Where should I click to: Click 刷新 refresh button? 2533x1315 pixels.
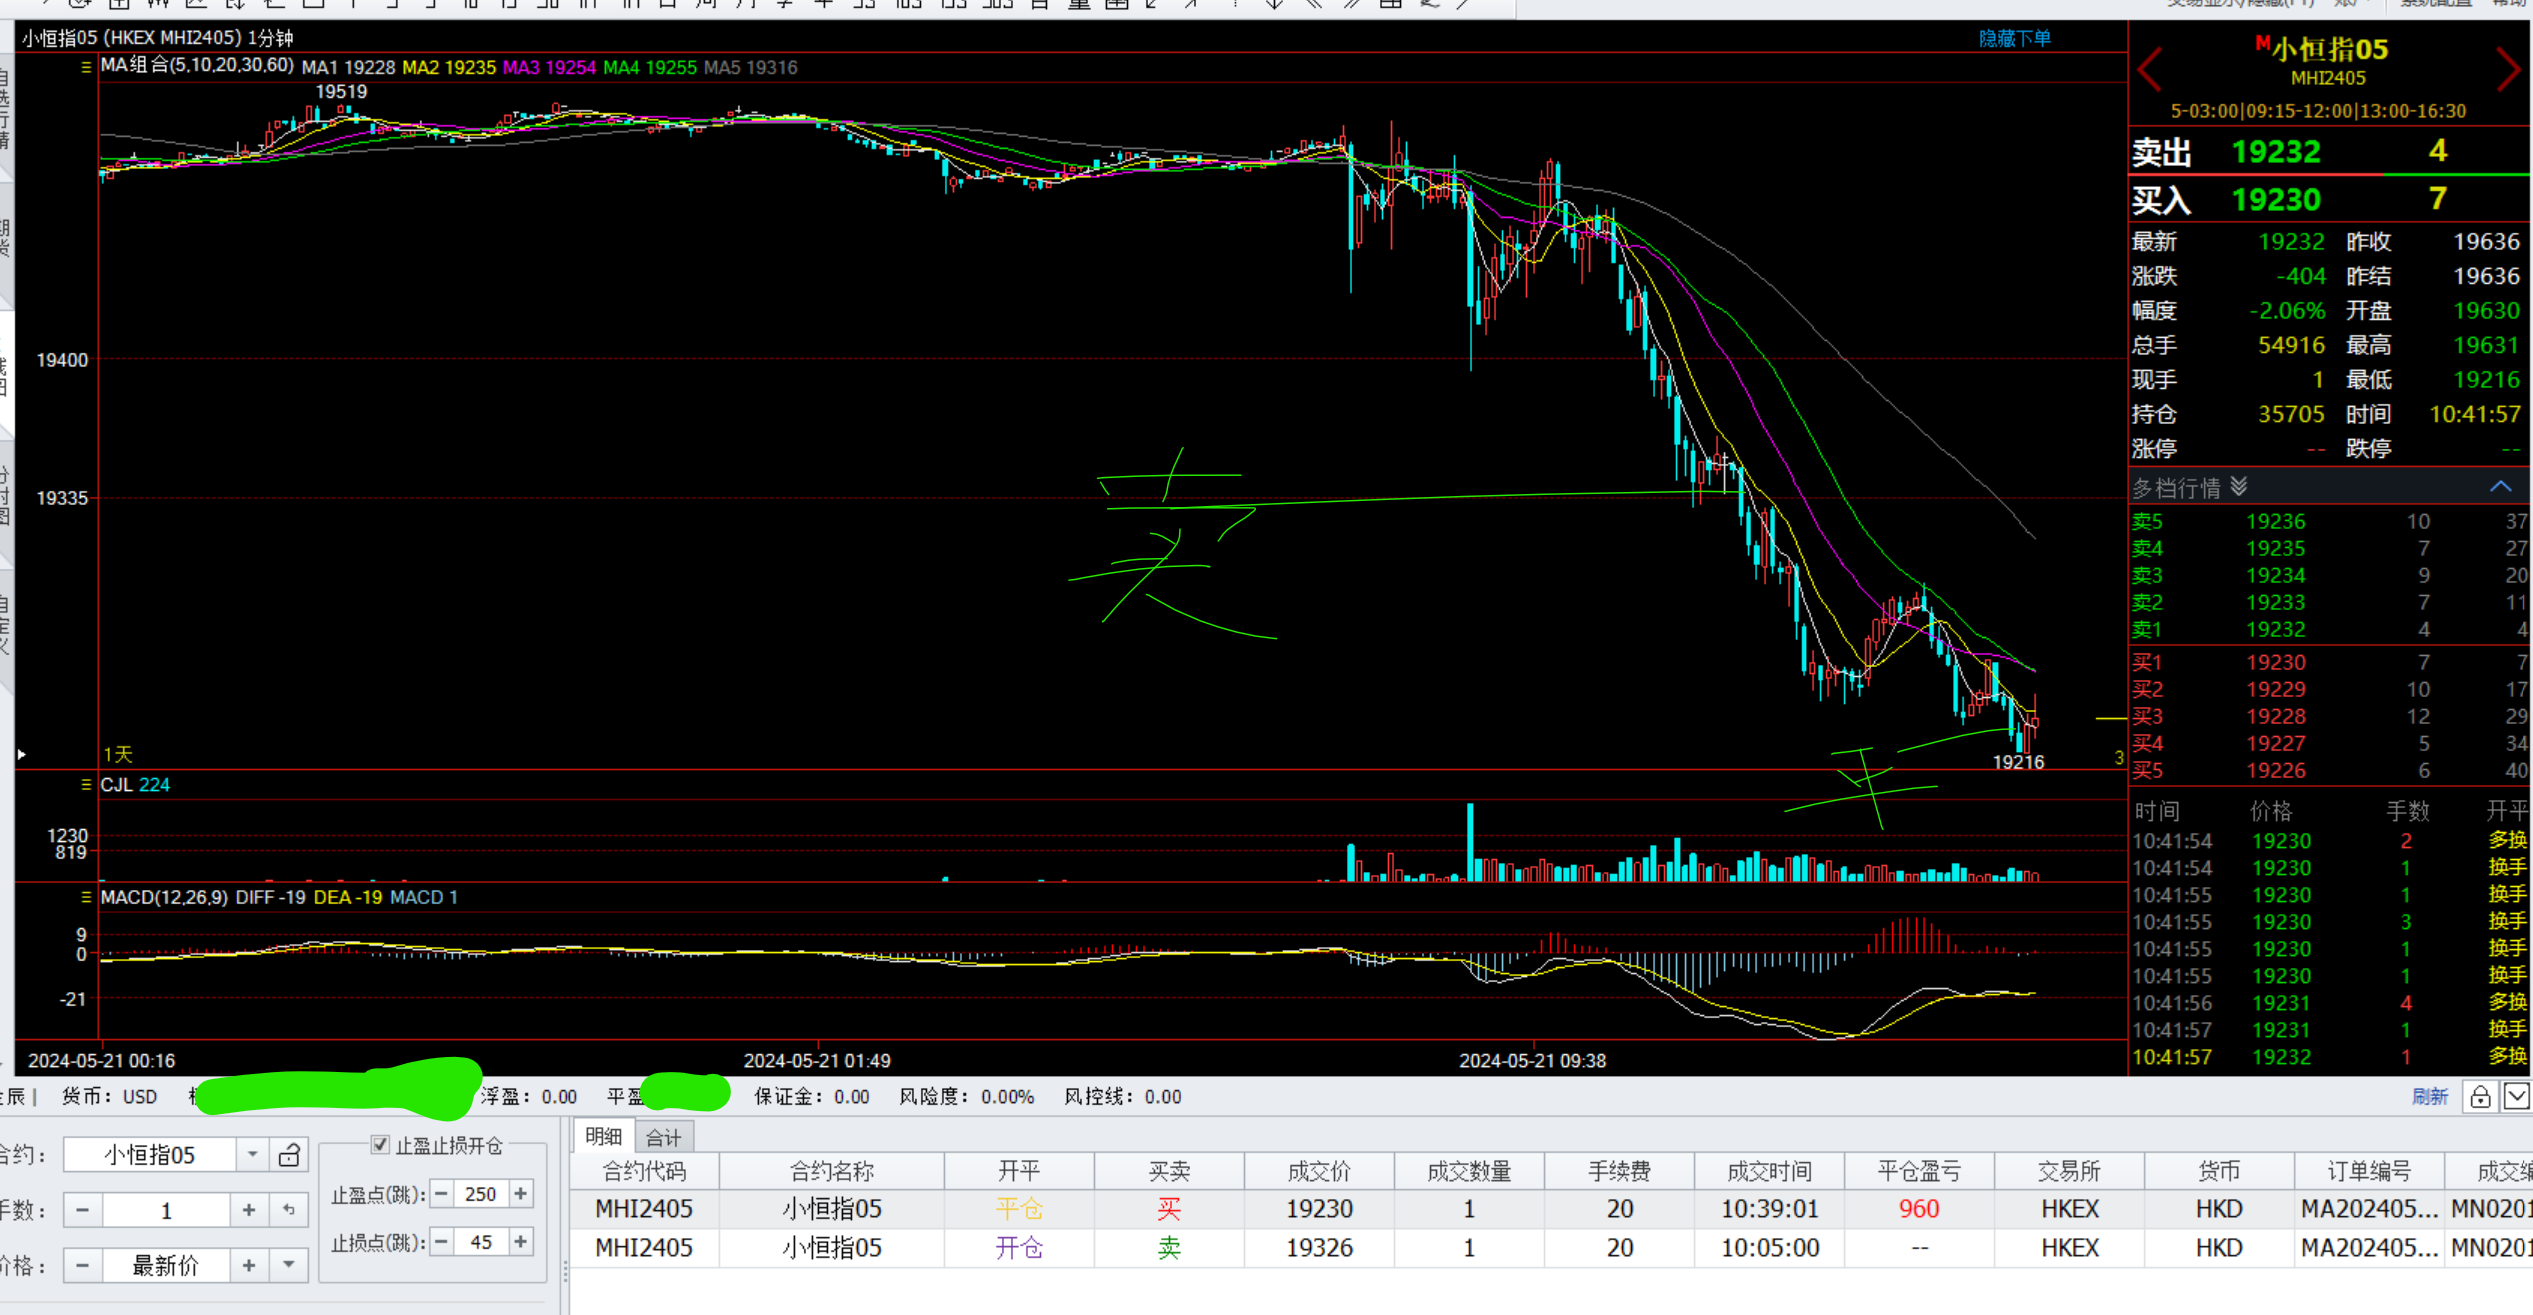pos(2429,1097)
